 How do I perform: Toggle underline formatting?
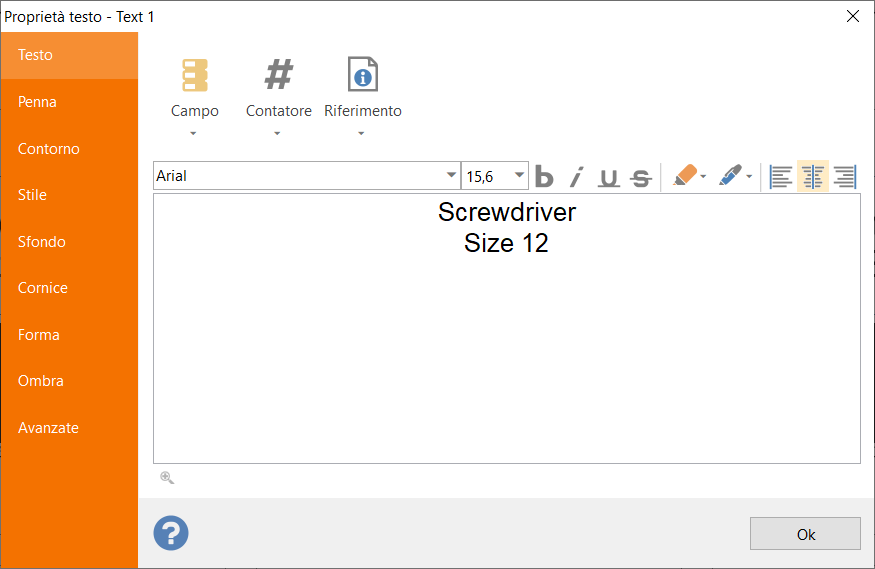pos(609,177)
